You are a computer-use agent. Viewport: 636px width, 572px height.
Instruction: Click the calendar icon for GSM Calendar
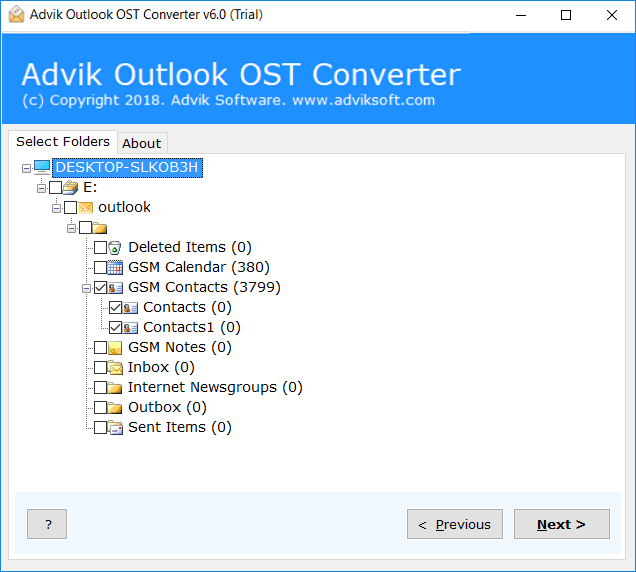(115, 267)
